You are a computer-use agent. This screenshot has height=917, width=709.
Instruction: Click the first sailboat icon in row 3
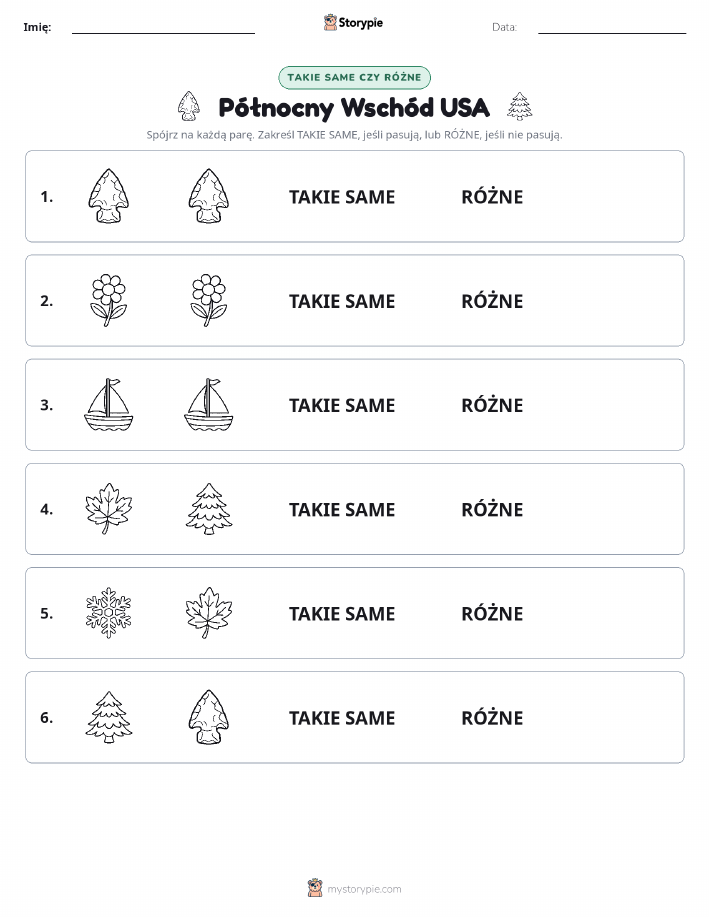coord(109,404)
